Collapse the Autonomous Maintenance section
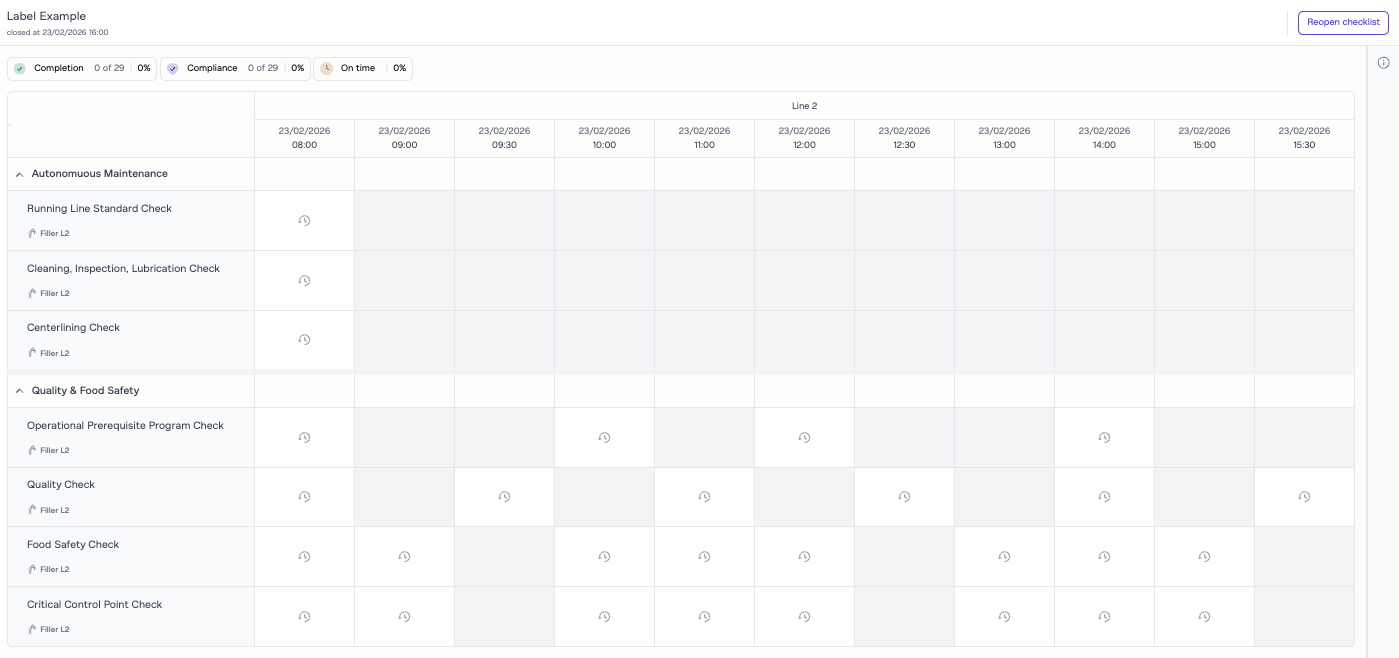The image size is (1399, 658). pyautogui.click(x=19, y=174)
